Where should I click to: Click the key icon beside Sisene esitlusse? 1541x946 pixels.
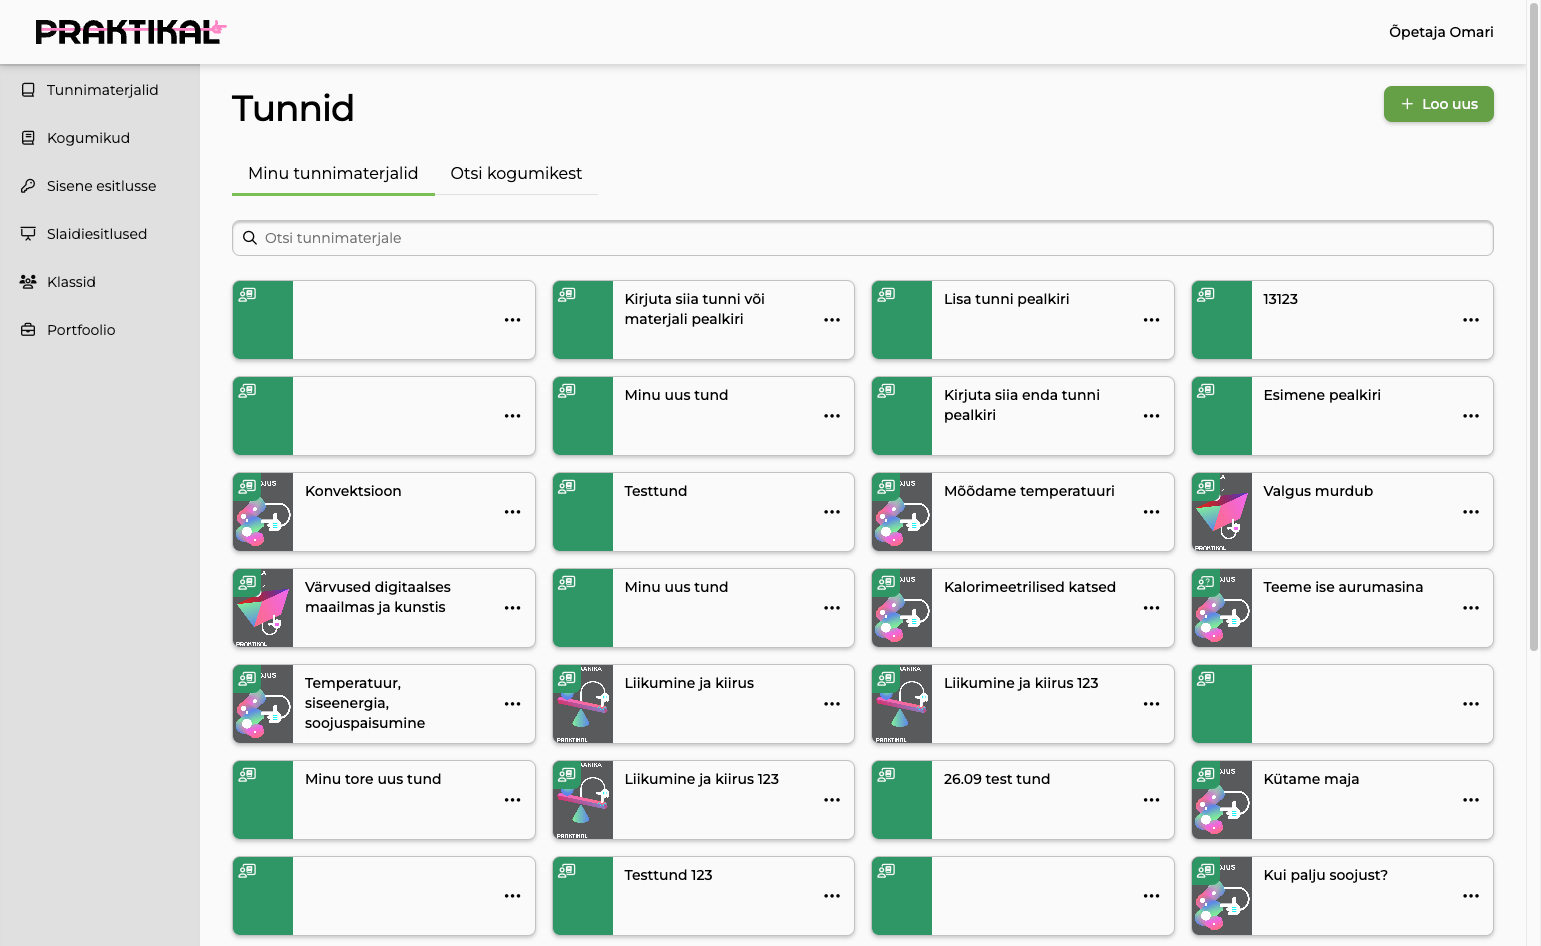coord(28,186)
